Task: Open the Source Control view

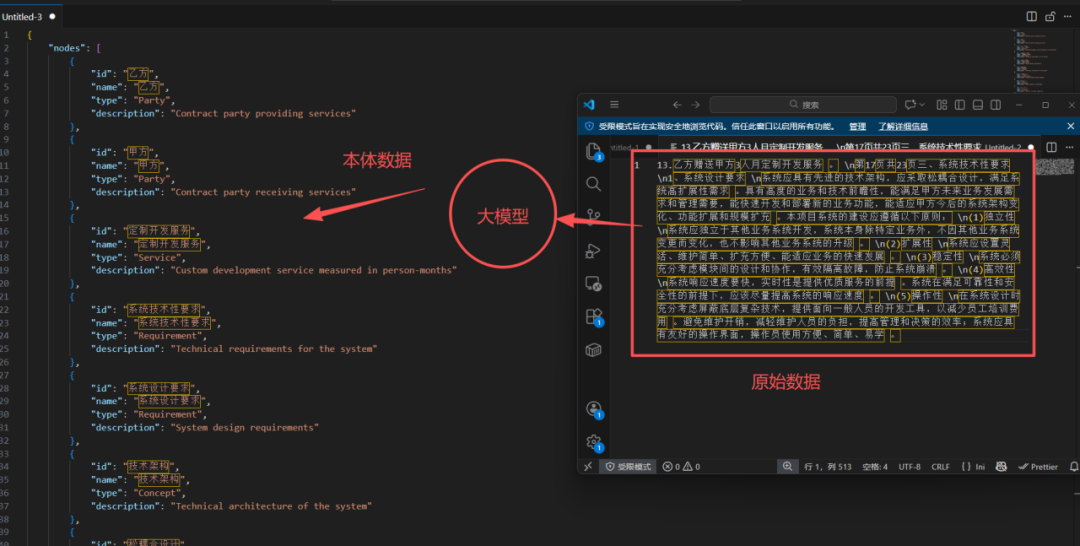Action: coord(593,215)
